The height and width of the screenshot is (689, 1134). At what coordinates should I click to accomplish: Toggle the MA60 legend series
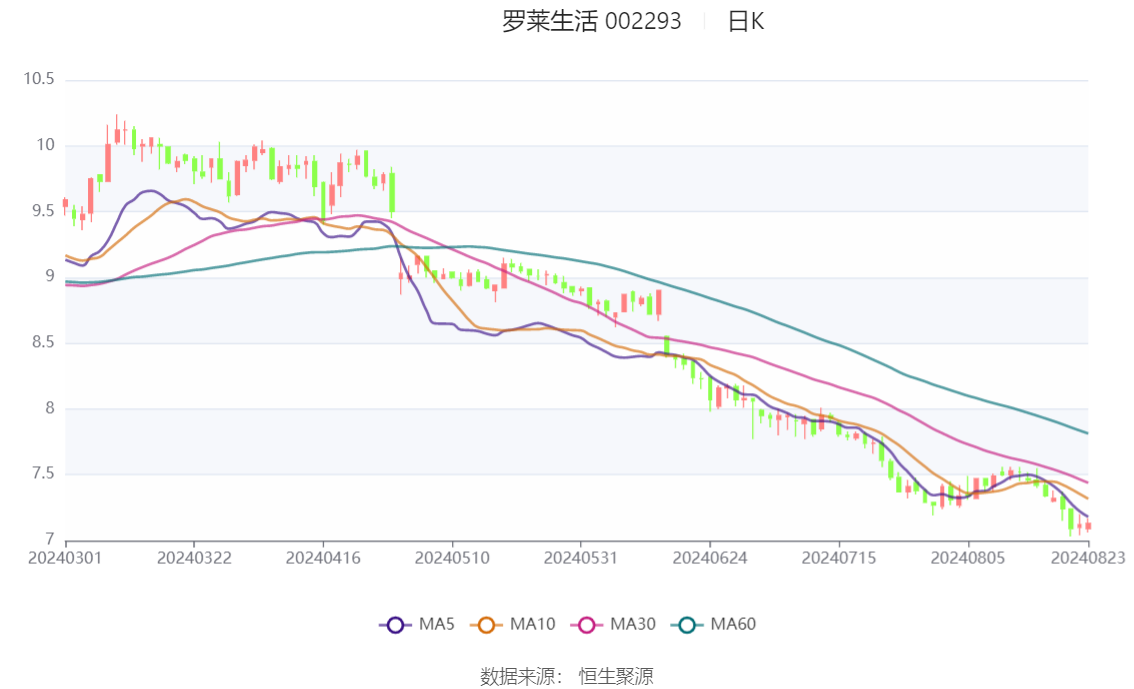pyautogui.click(x=713, y=625)
